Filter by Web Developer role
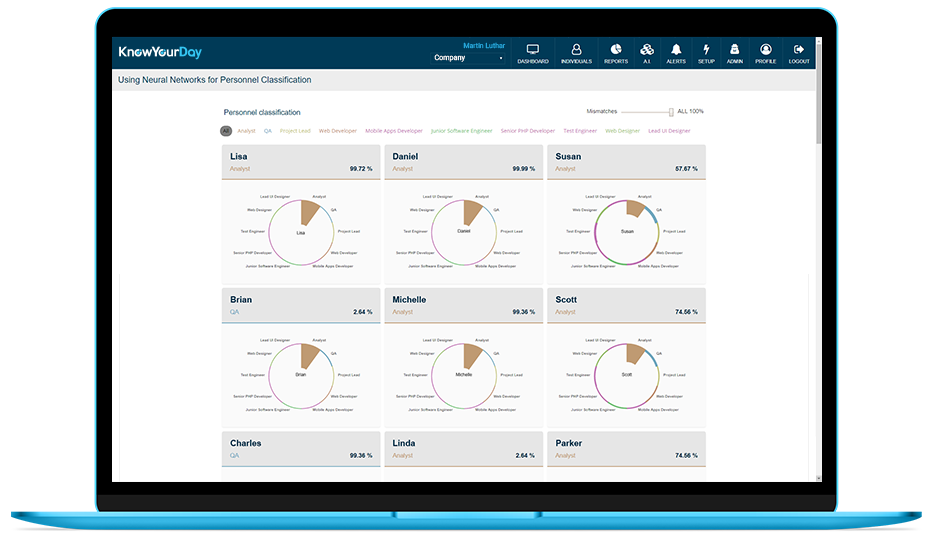Image resolution: width=934 pixels, height=539 pixels. (x=338, y=131)
